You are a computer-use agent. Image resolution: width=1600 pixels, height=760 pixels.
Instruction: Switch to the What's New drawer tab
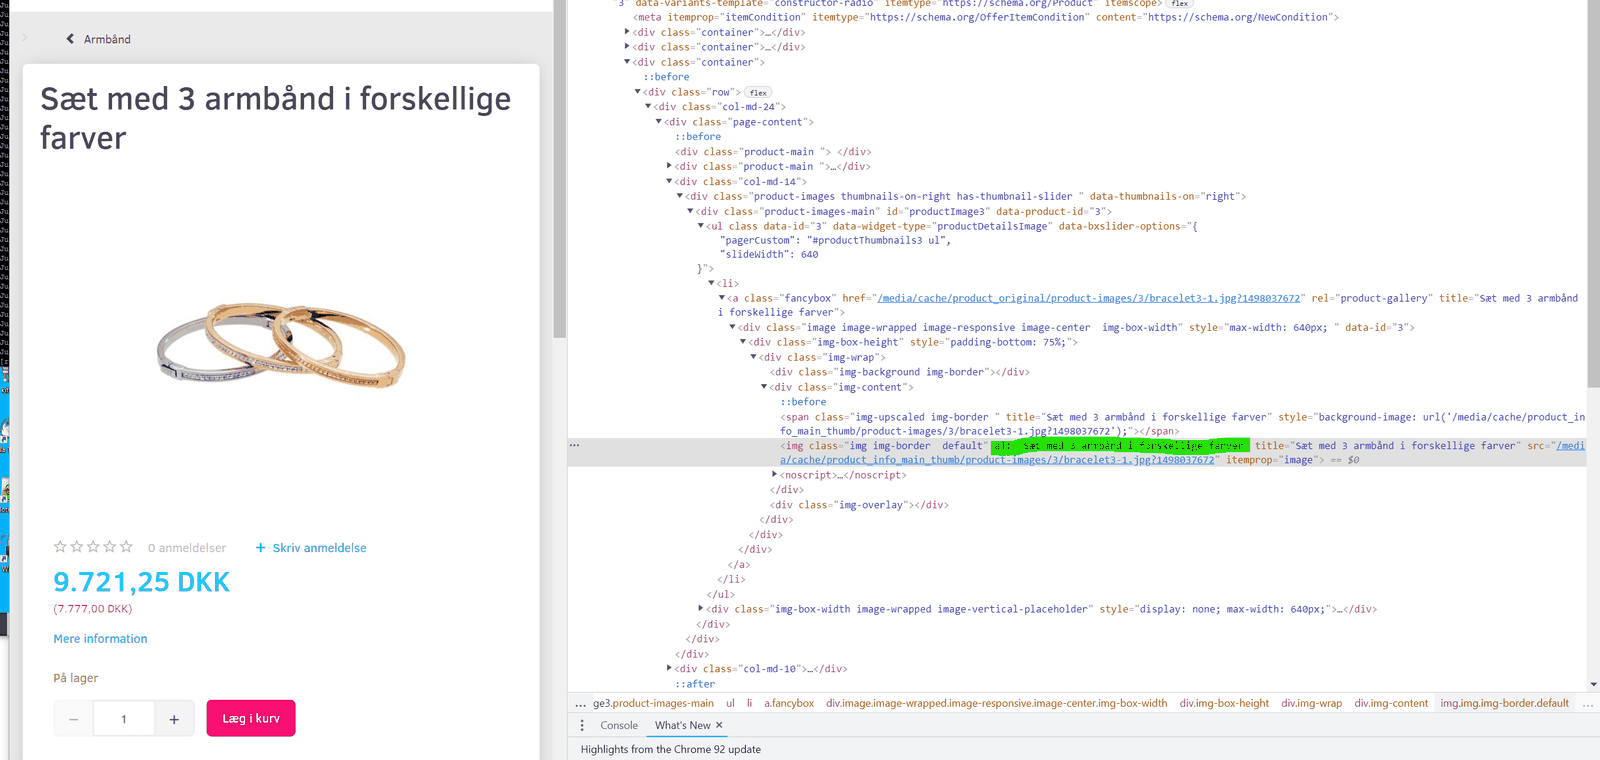pos(683,726)
